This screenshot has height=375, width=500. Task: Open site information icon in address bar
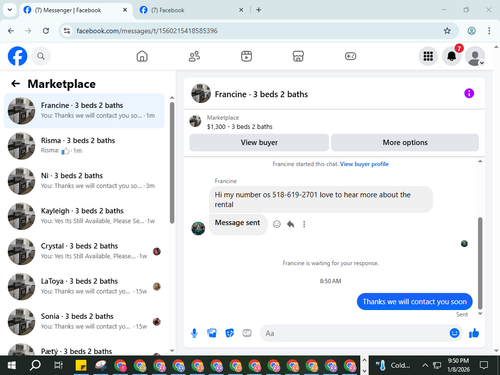pos(67,31)
